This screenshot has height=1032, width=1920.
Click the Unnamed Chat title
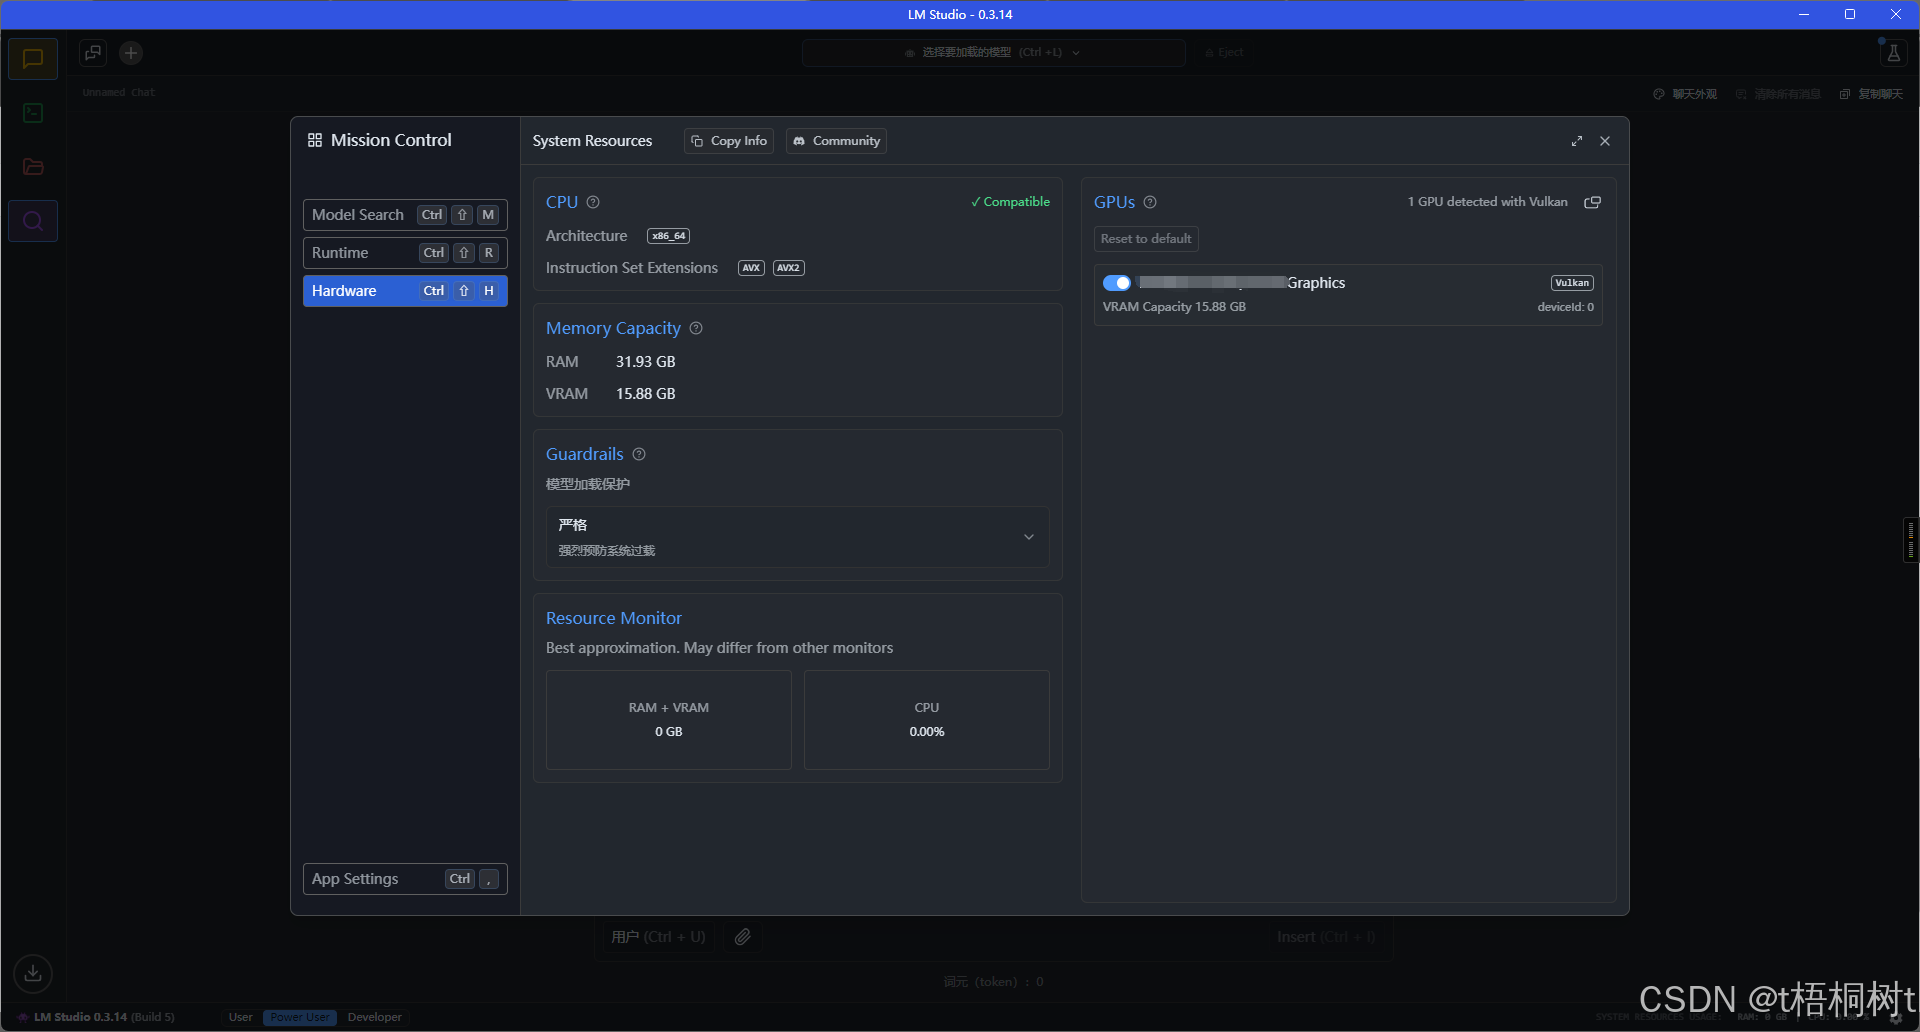(119, 92)
